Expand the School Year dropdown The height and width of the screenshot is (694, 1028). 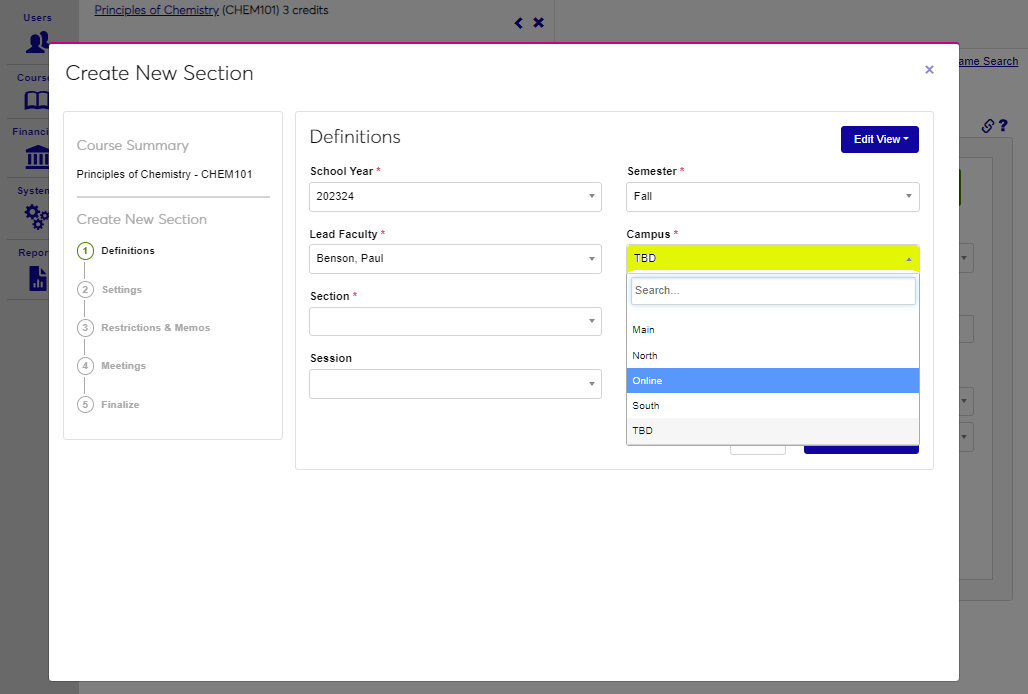click(x=455, y=197)
